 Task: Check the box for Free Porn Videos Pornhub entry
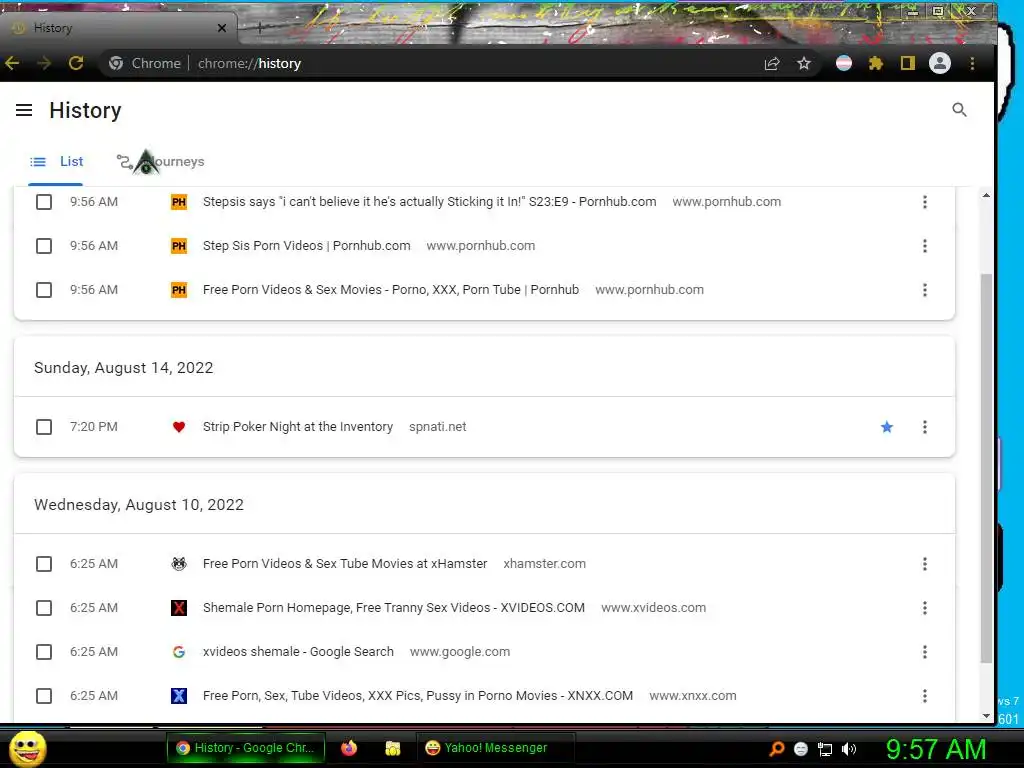[x=44, y=290]
